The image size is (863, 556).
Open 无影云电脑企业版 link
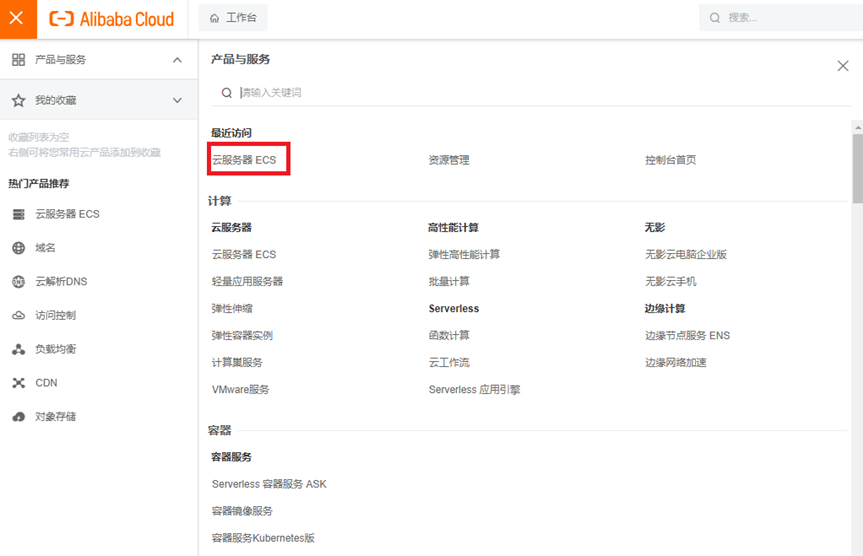pos(686,254)
